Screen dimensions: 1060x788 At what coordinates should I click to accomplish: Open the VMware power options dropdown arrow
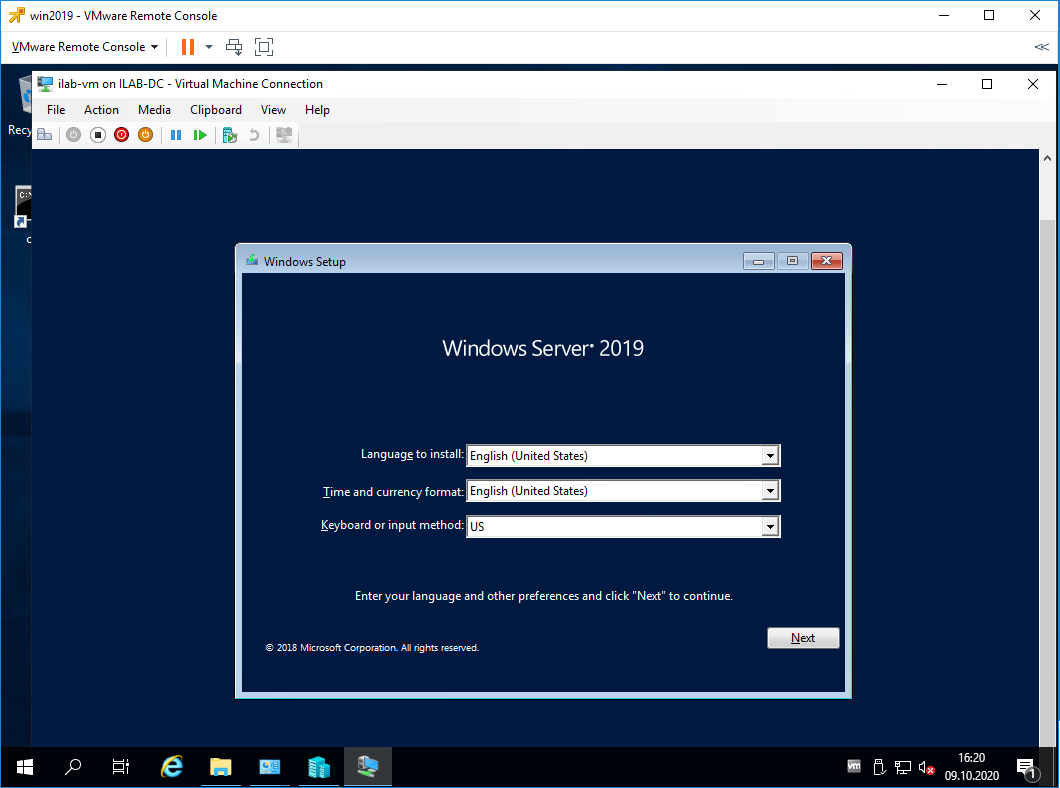(x=209, y=47)
